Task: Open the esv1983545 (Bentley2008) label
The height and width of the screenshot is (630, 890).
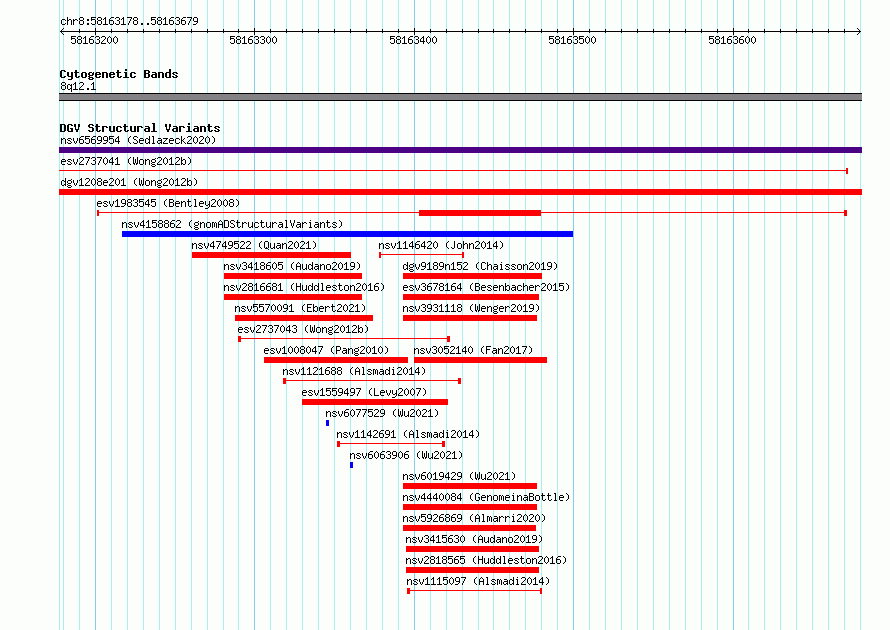Action: click(x=168, y=203)
